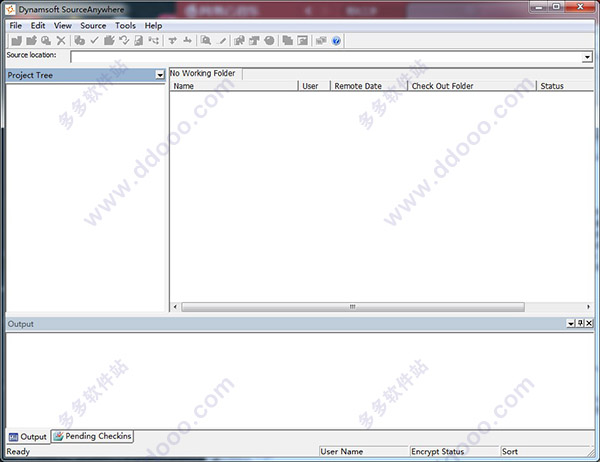Click the globe toolbar icon
600x462 pixels.
point(269,41)
